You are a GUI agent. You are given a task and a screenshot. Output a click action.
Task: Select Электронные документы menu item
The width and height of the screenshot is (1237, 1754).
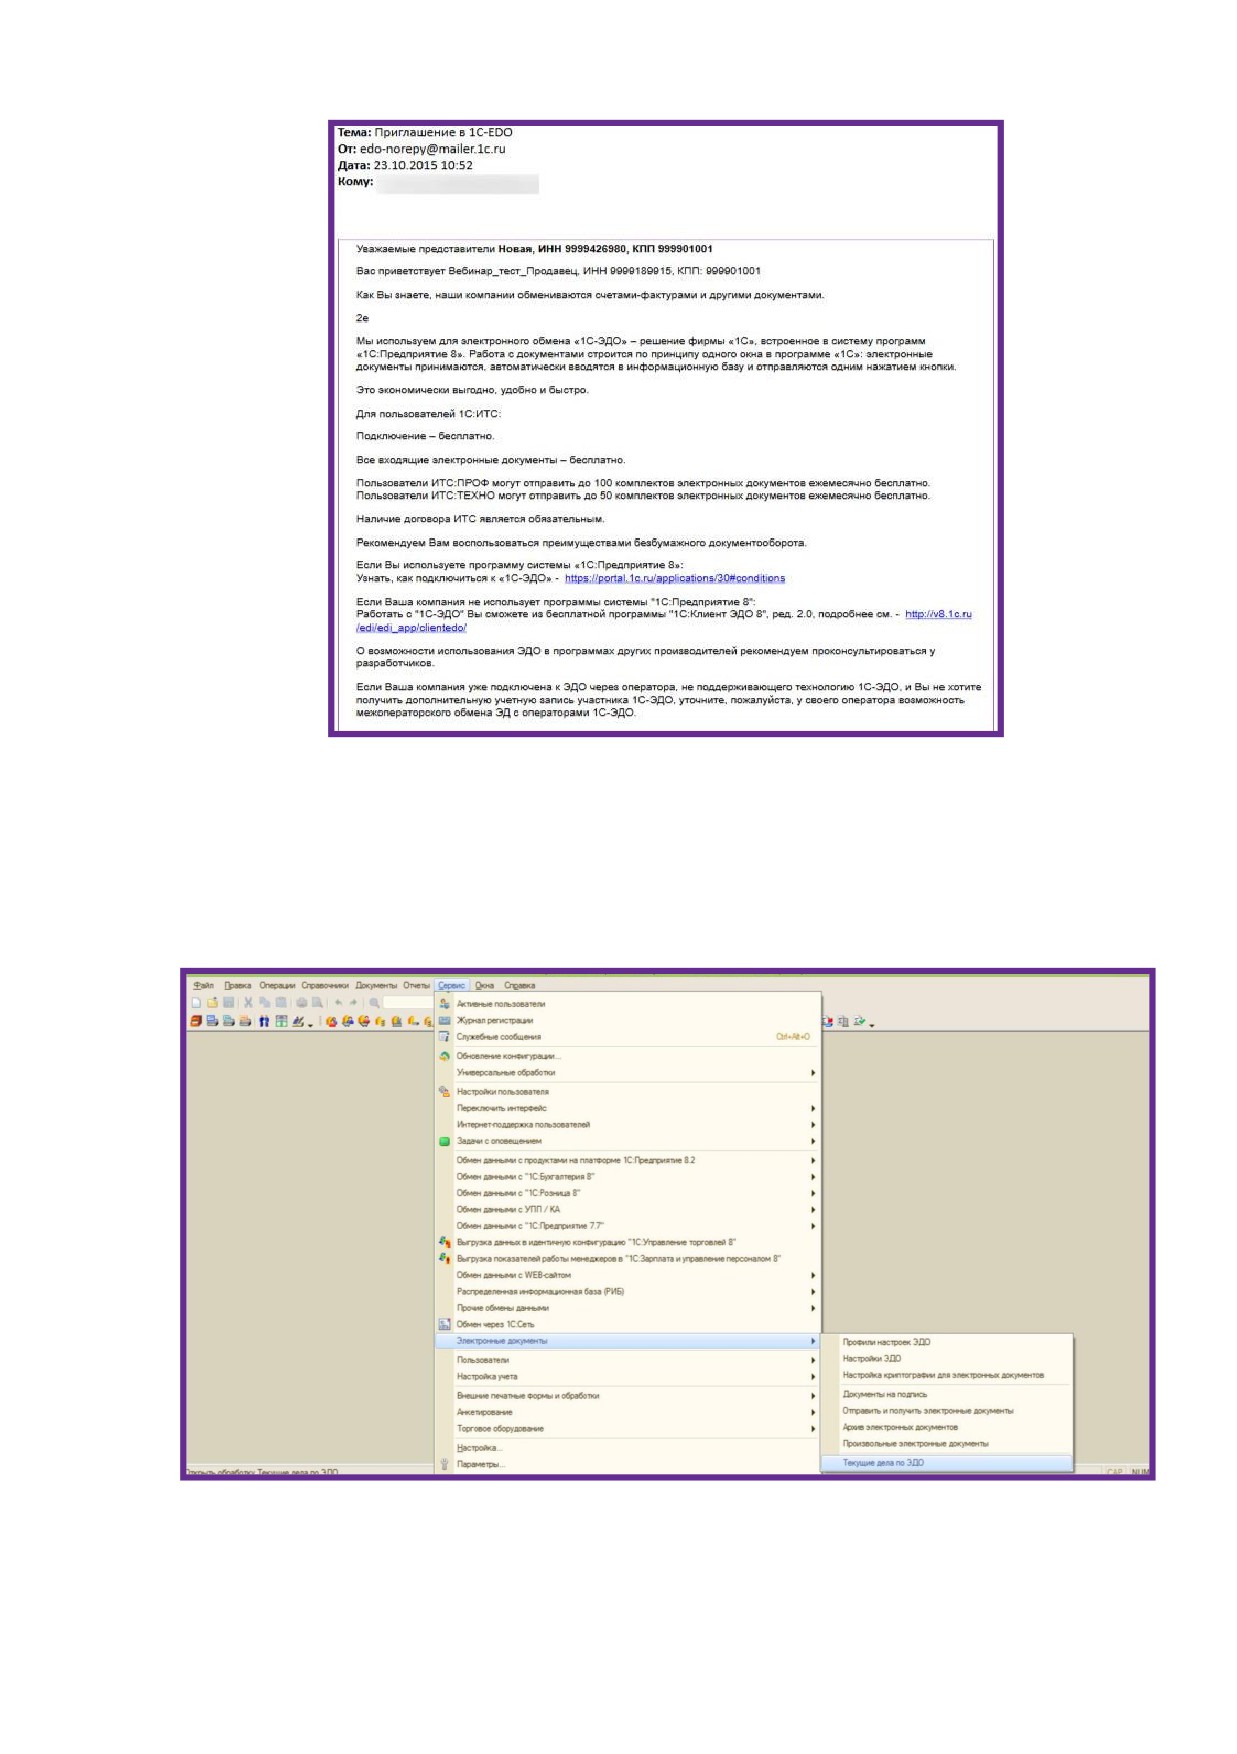coord(628,1340)
